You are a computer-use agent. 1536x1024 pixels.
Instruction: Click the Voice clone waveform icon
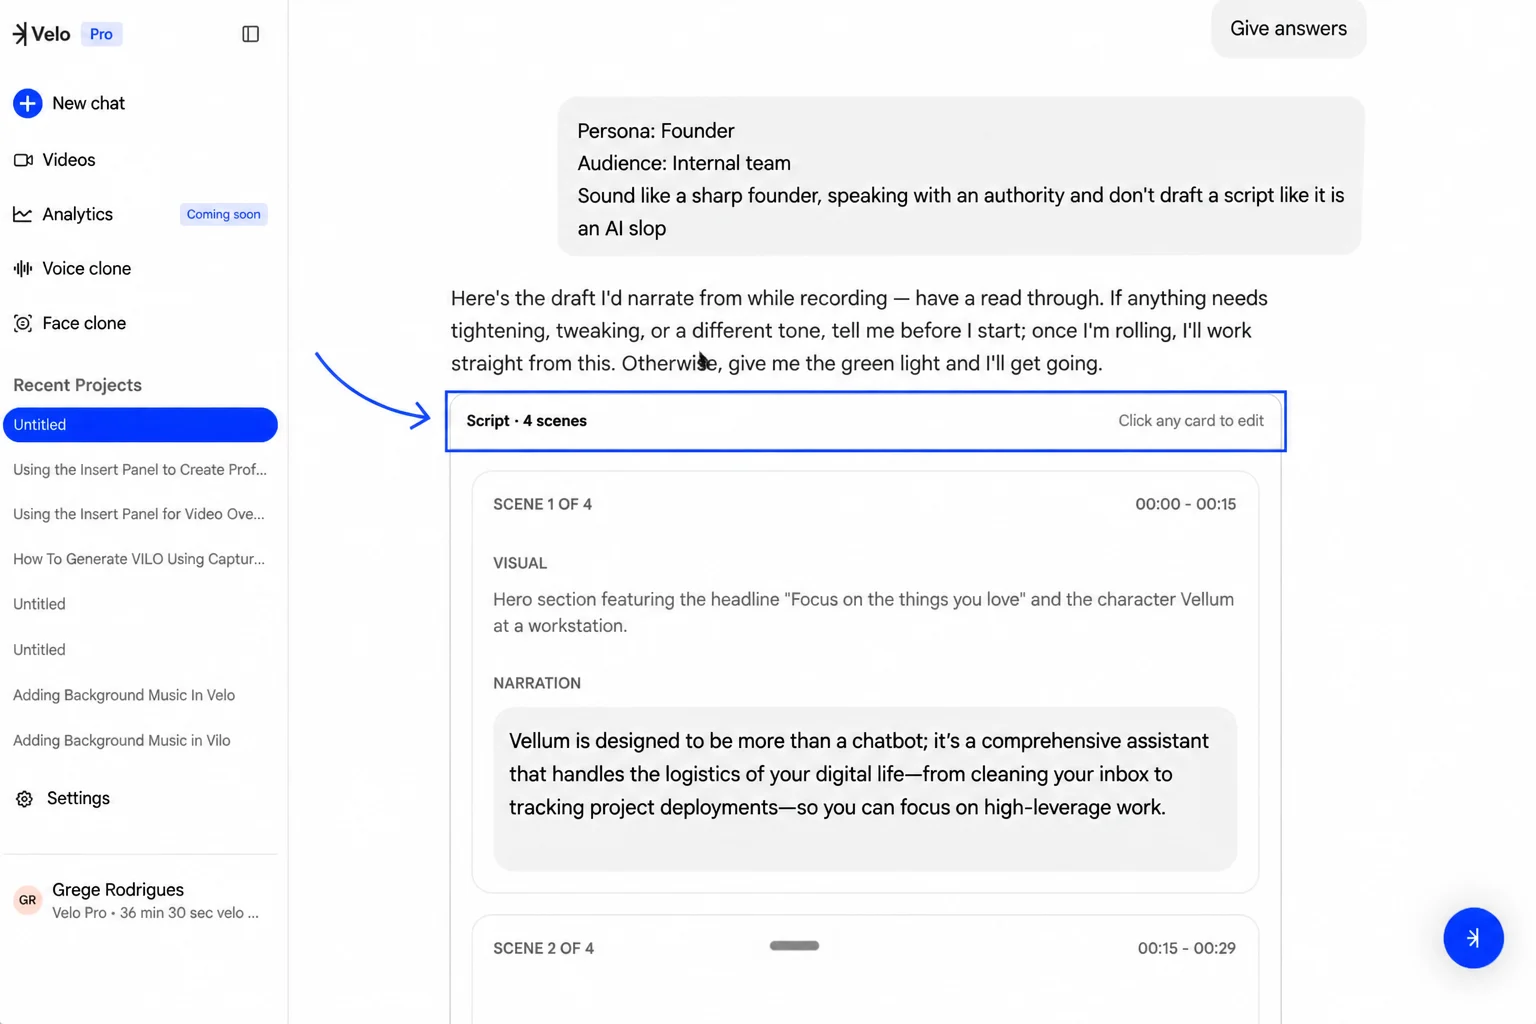[22, 268]
